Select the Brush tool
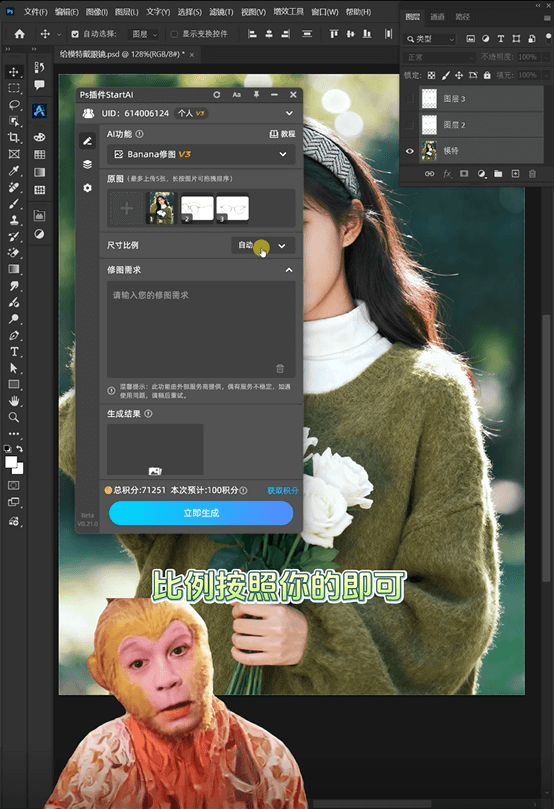The width and height of the screenshot is (554, 809). (14, 203)
